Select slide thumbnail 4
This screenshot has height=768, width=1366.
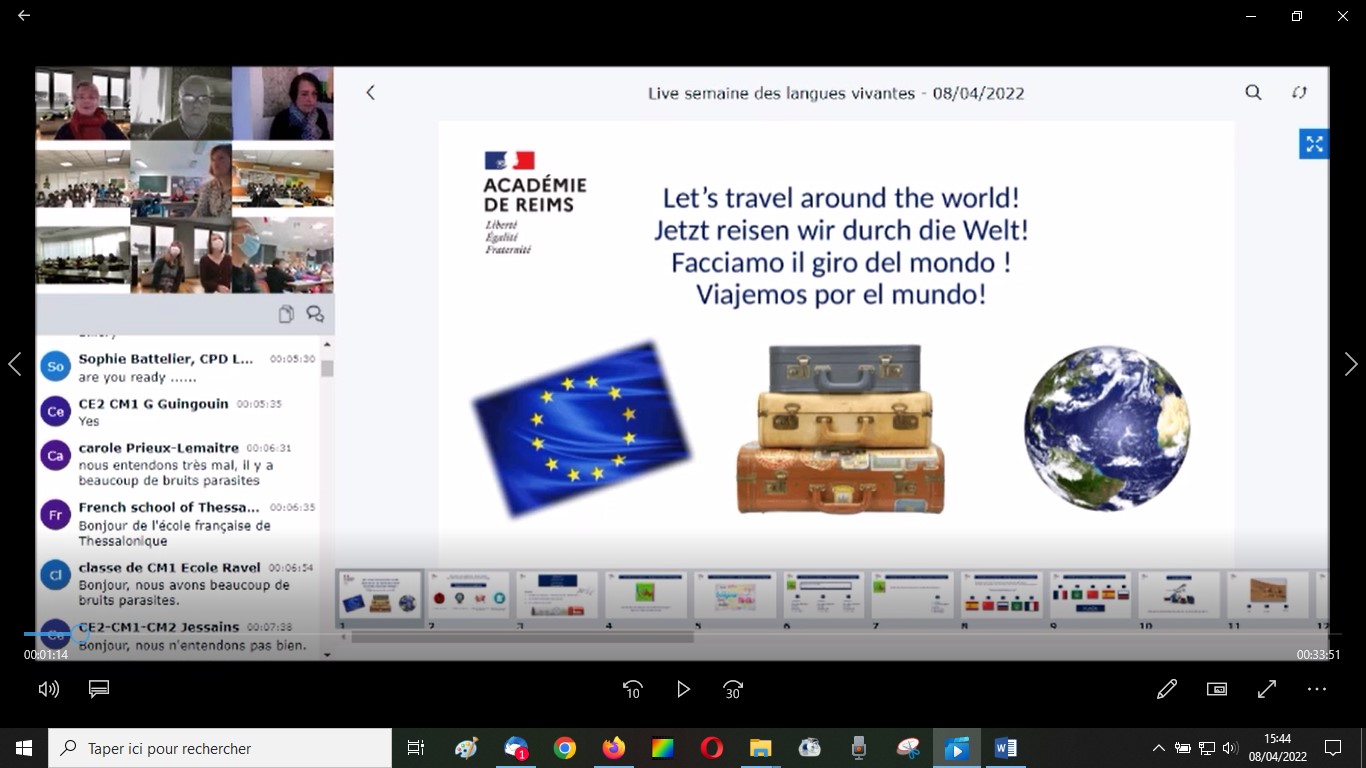tap(646, 595)
